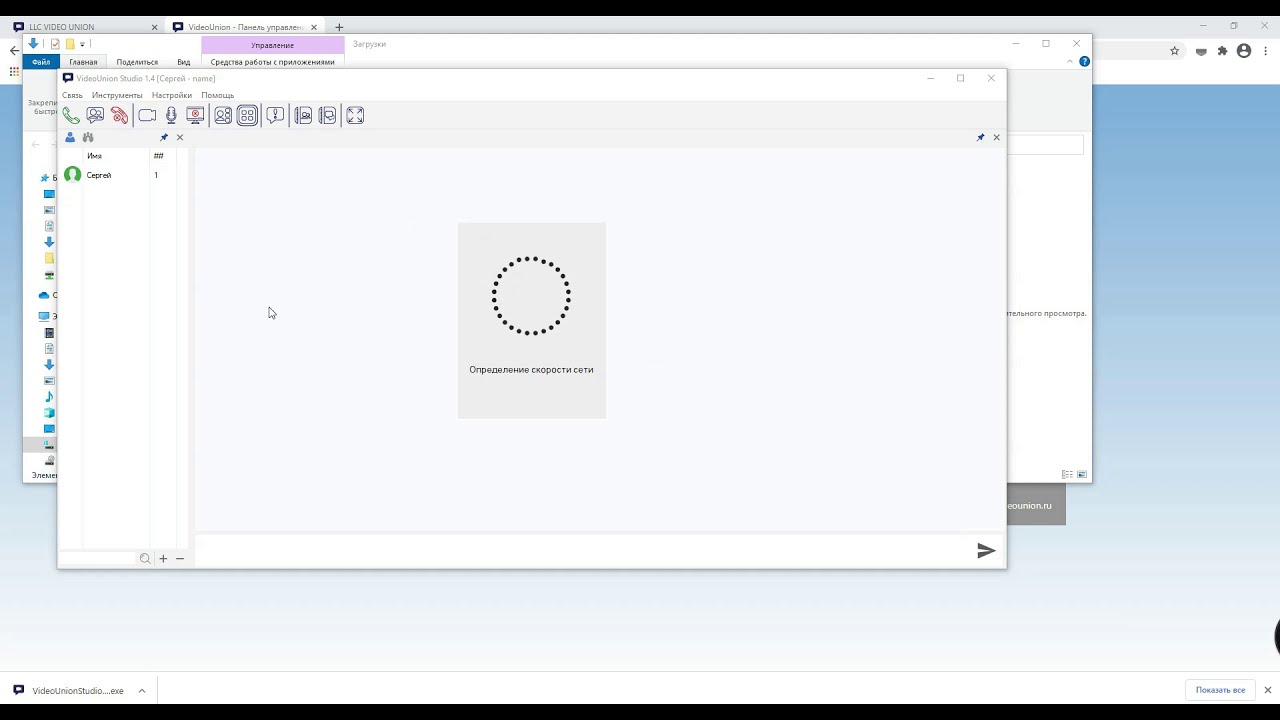Click the red hang-up phone icon
Image resolution: width=1280 pixels, height=720 pixels.
[120, 116]
